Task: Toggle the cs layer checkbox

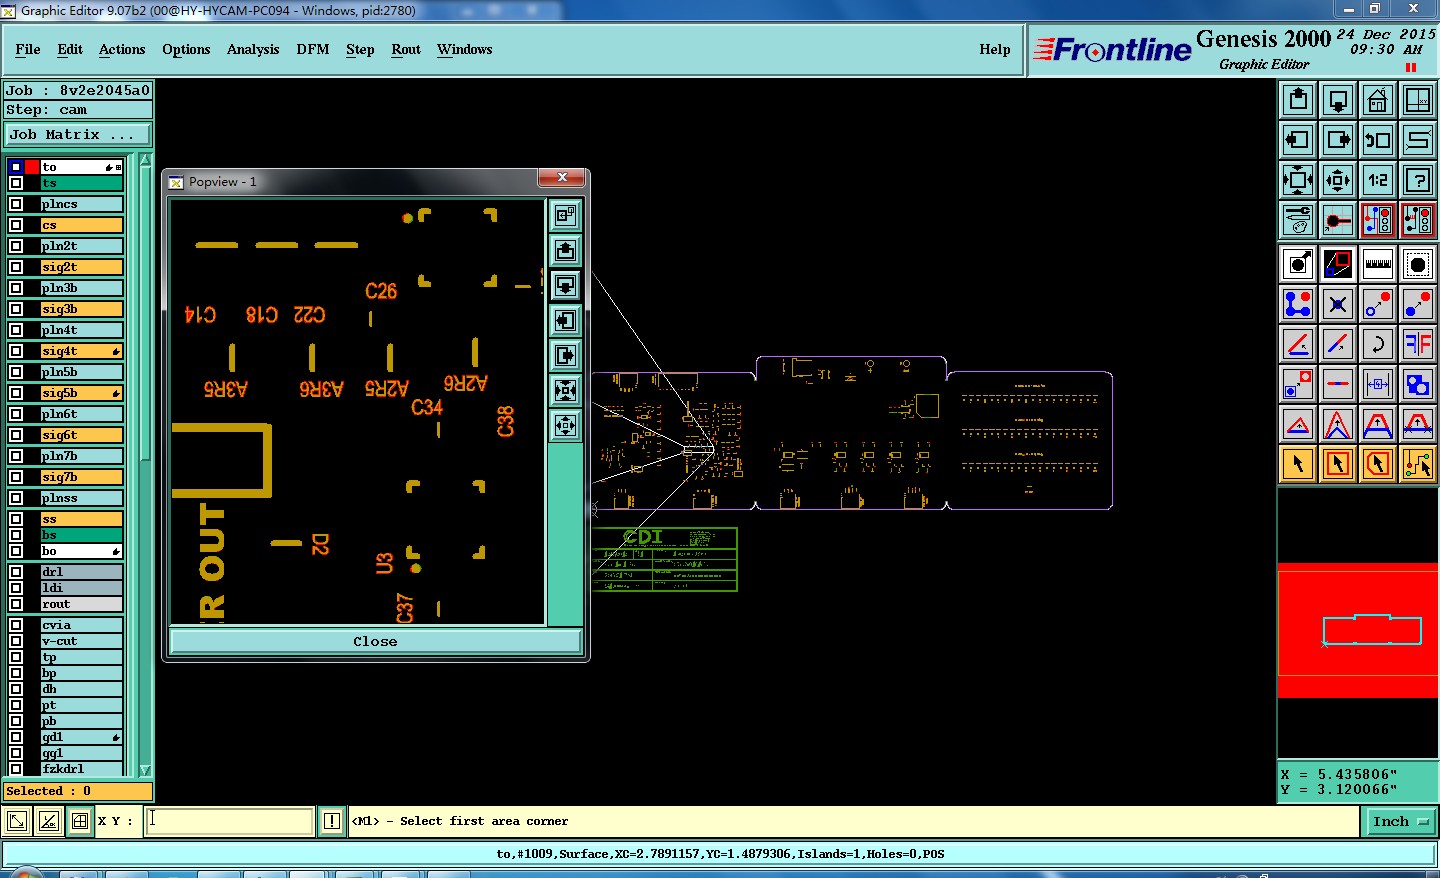Action: click(x=16, y=225)
